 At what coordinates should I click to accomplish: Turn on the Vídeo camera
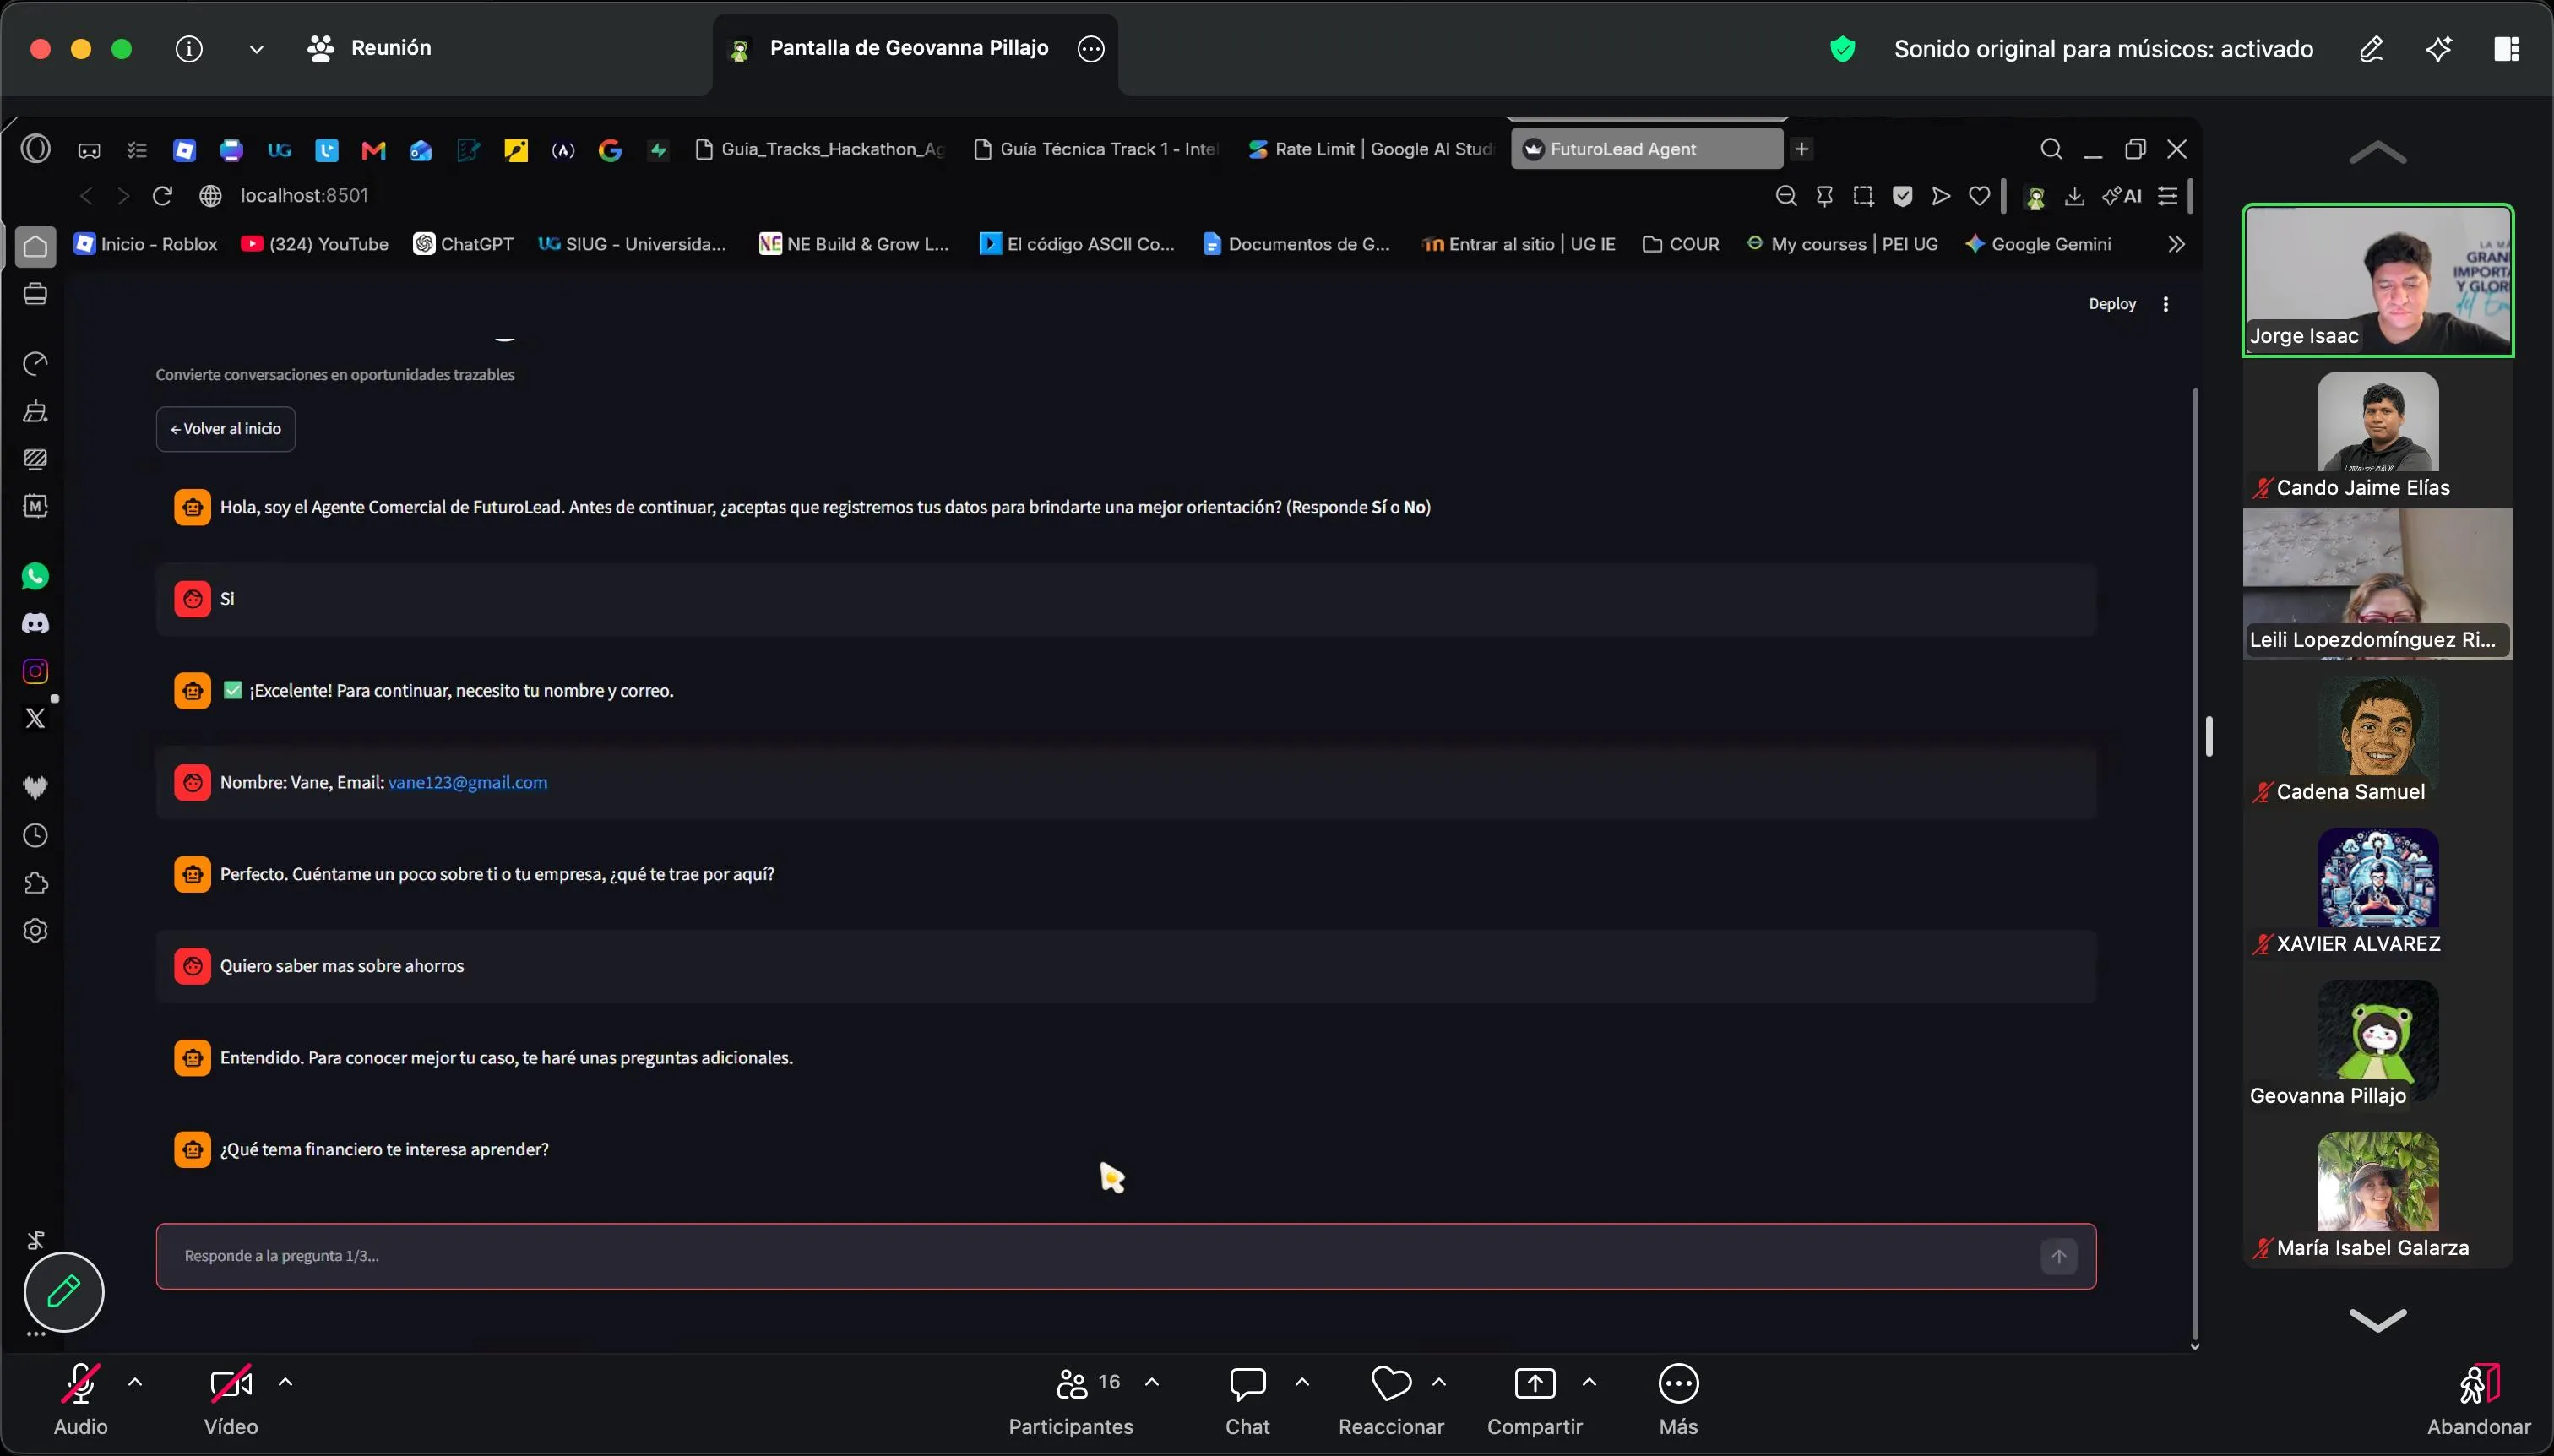tap(231, 1384)
